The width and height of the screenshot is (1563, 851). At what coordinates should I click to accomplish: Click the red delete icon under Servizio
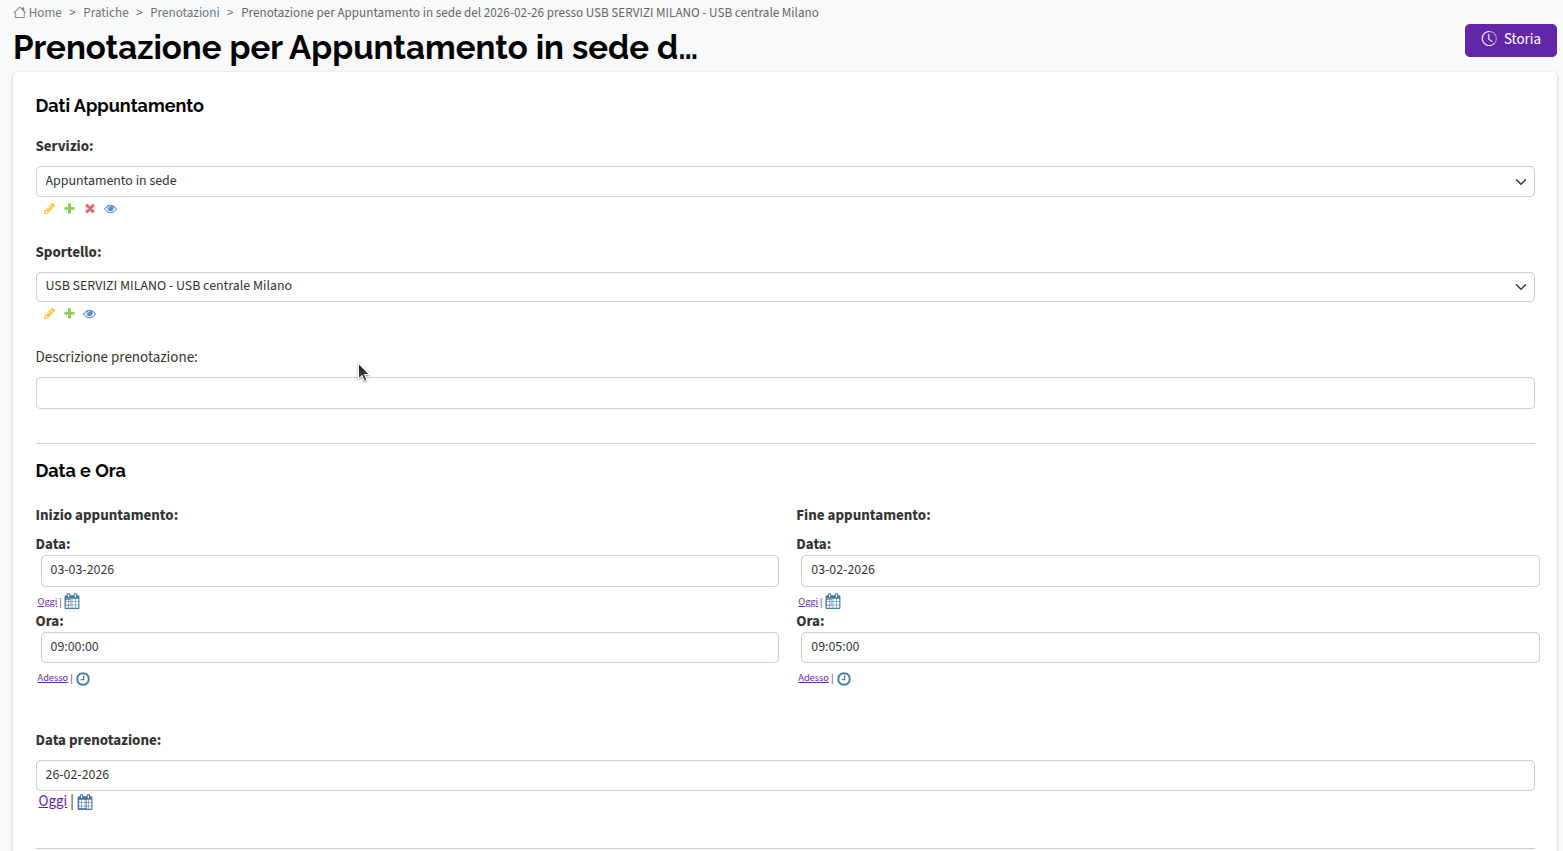pyautogui.click(x=90, y=209)
